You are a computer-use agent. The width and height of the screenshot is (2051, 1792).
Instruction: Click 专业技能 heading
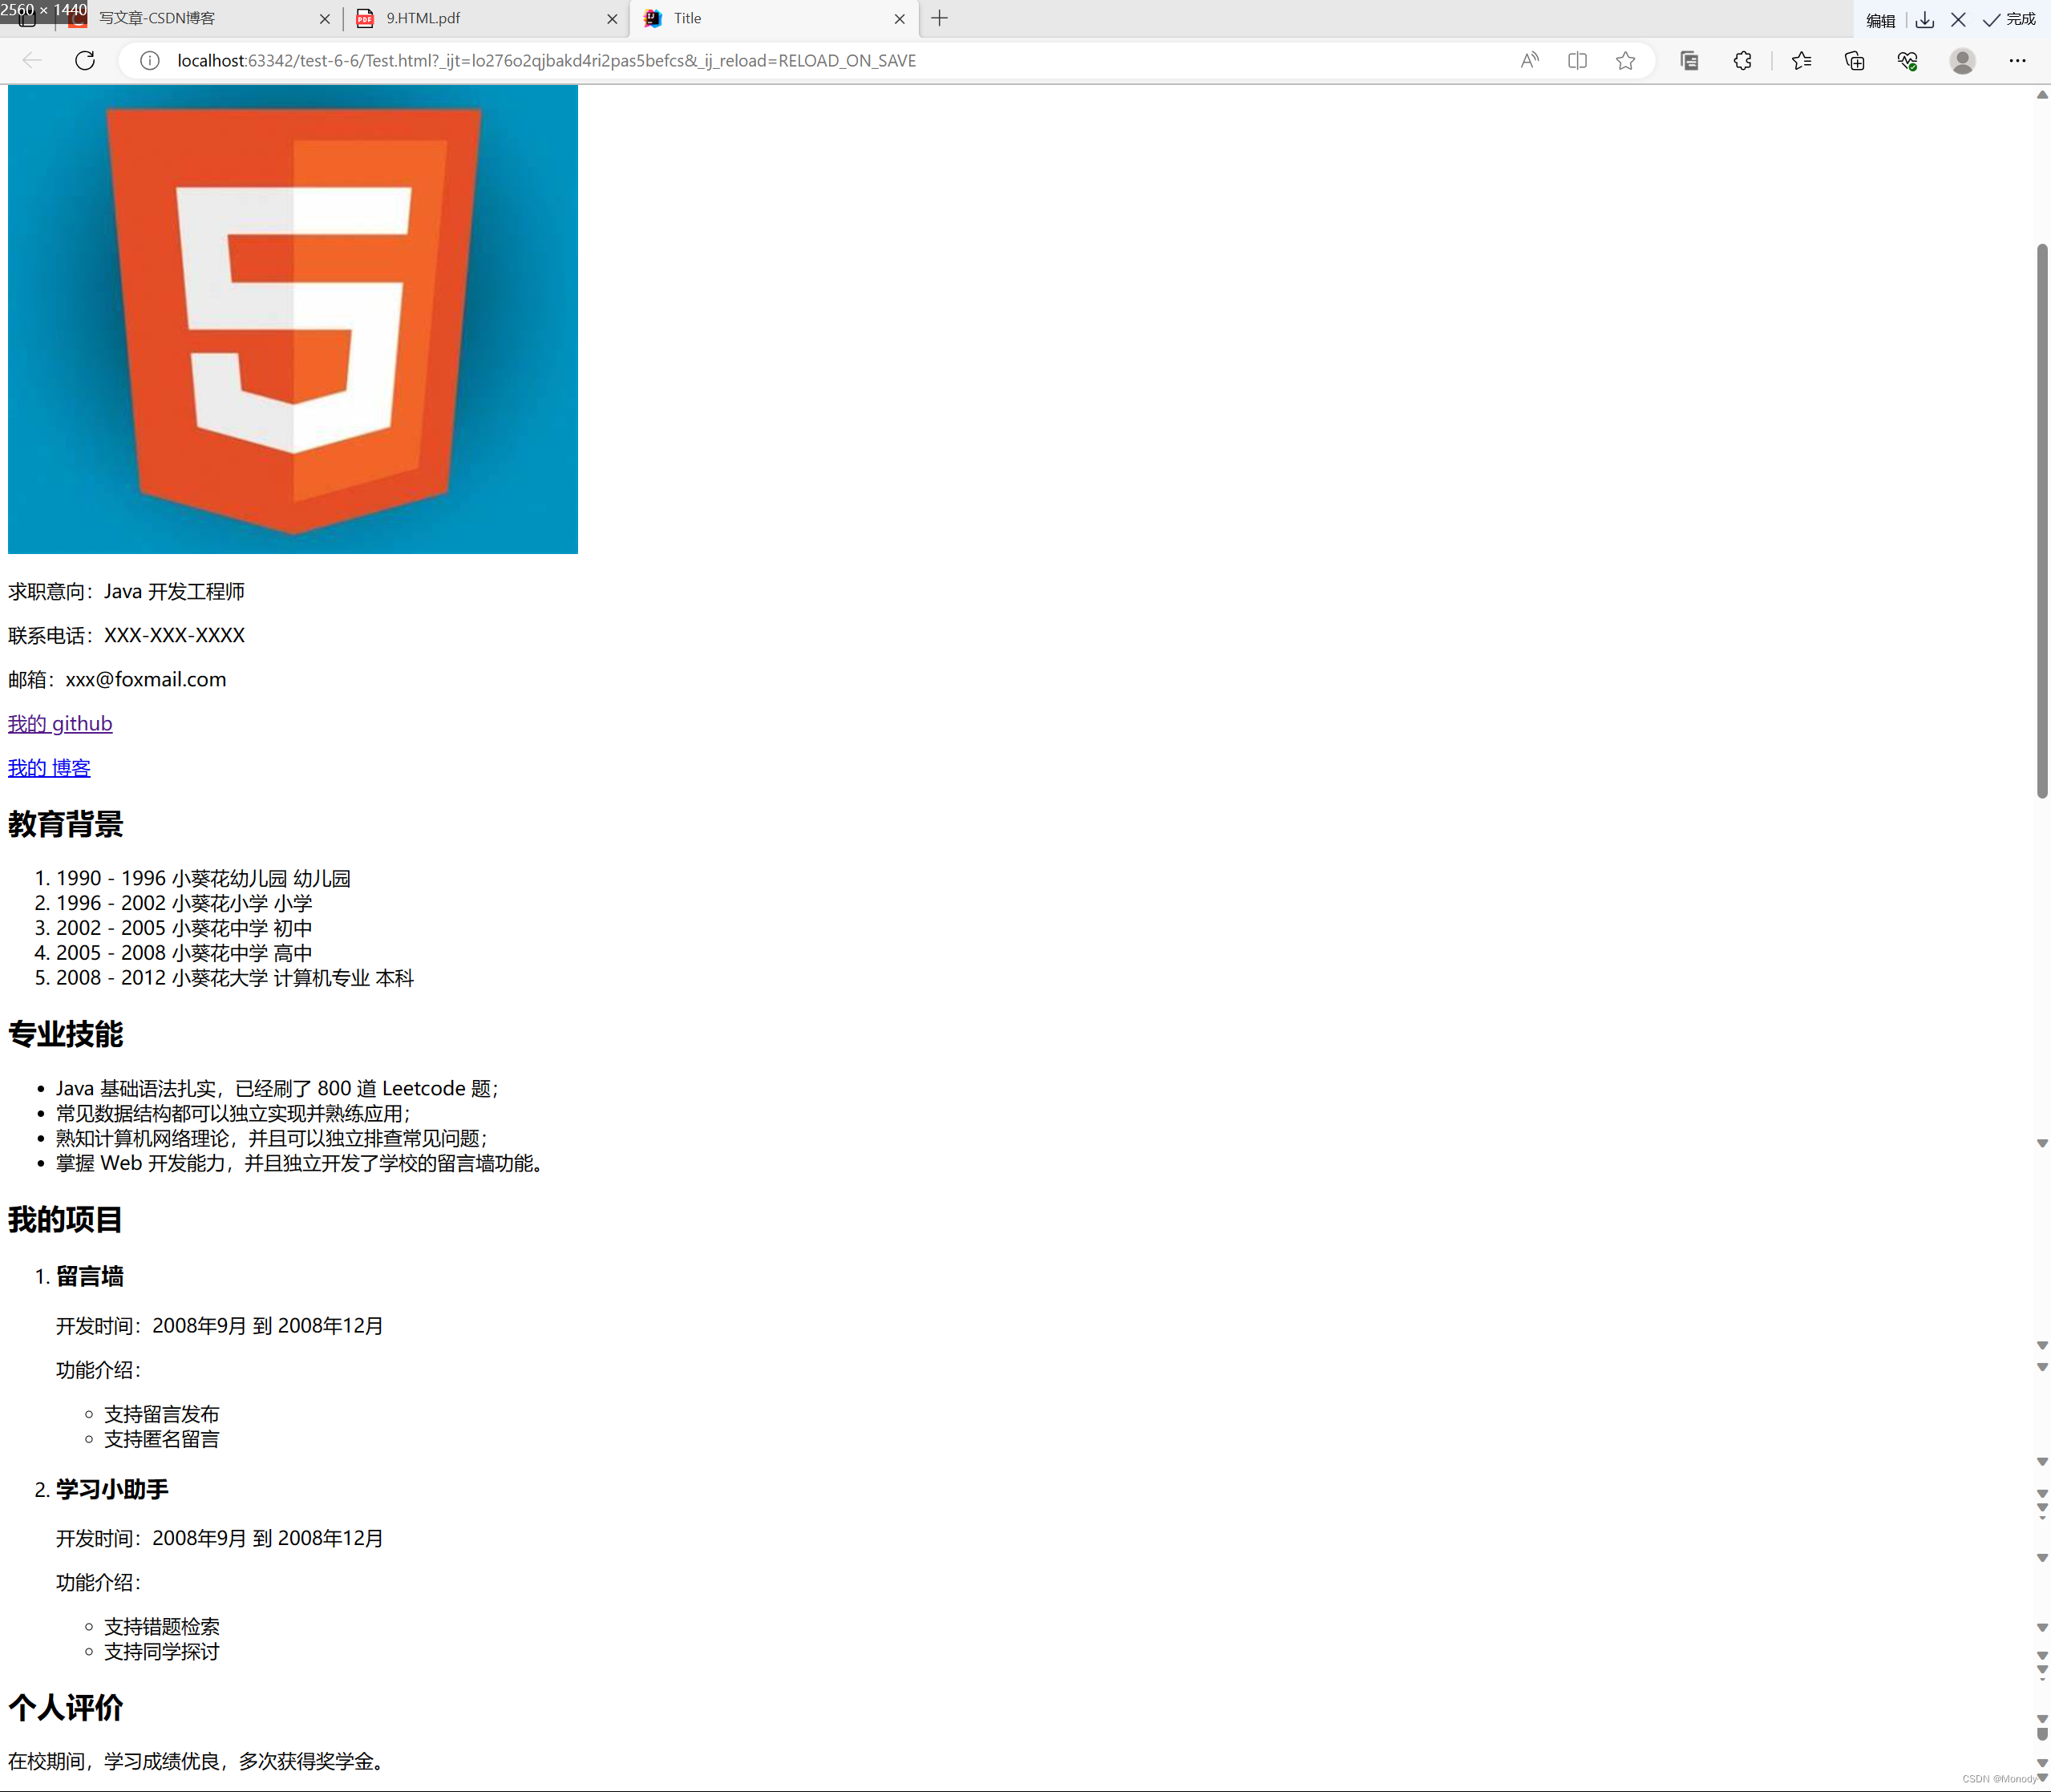(65, 1034)
